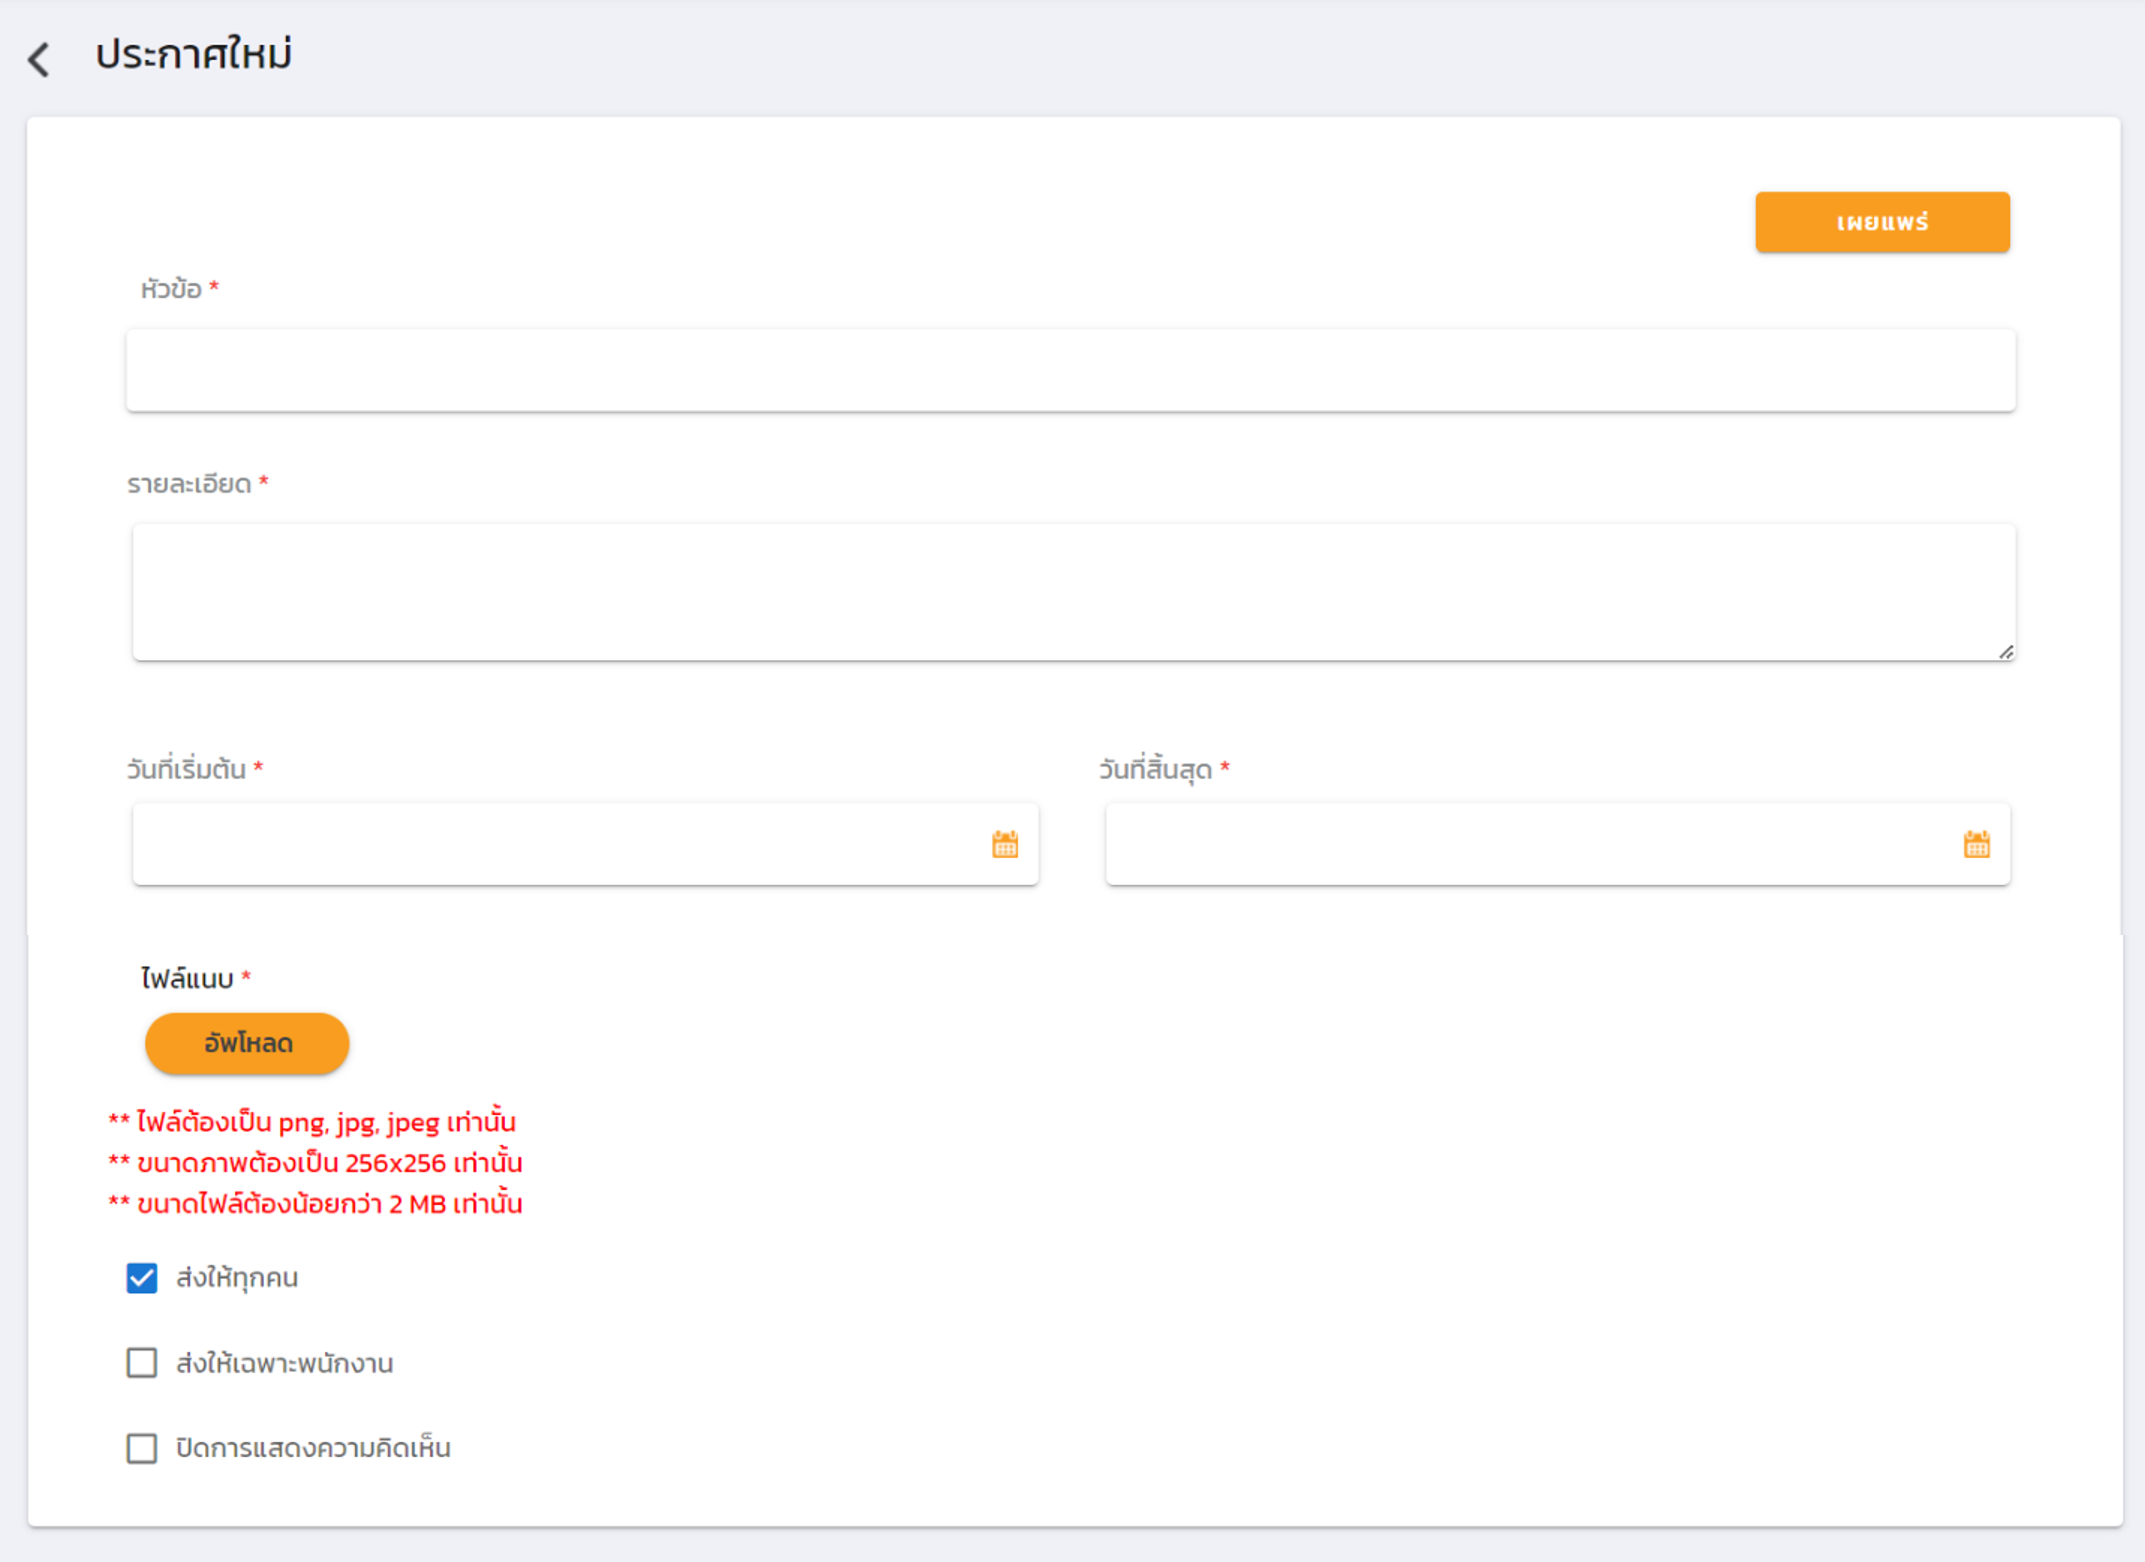This screenshot has height=1562, width=2145.
Task: Enable the ส่งให้เฉพาะพนักงาน checkbox
Action: (142, 1362)
